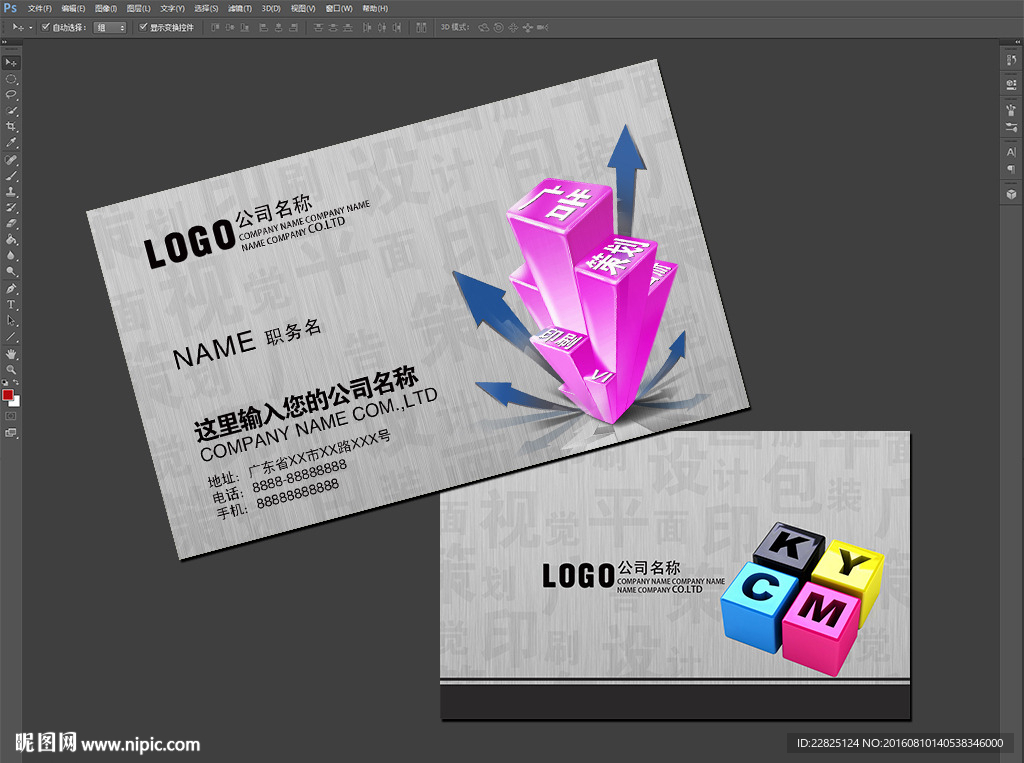Toggle the 自动选择 checkbox
The image size is (1024, 763).
coord(45,27)
